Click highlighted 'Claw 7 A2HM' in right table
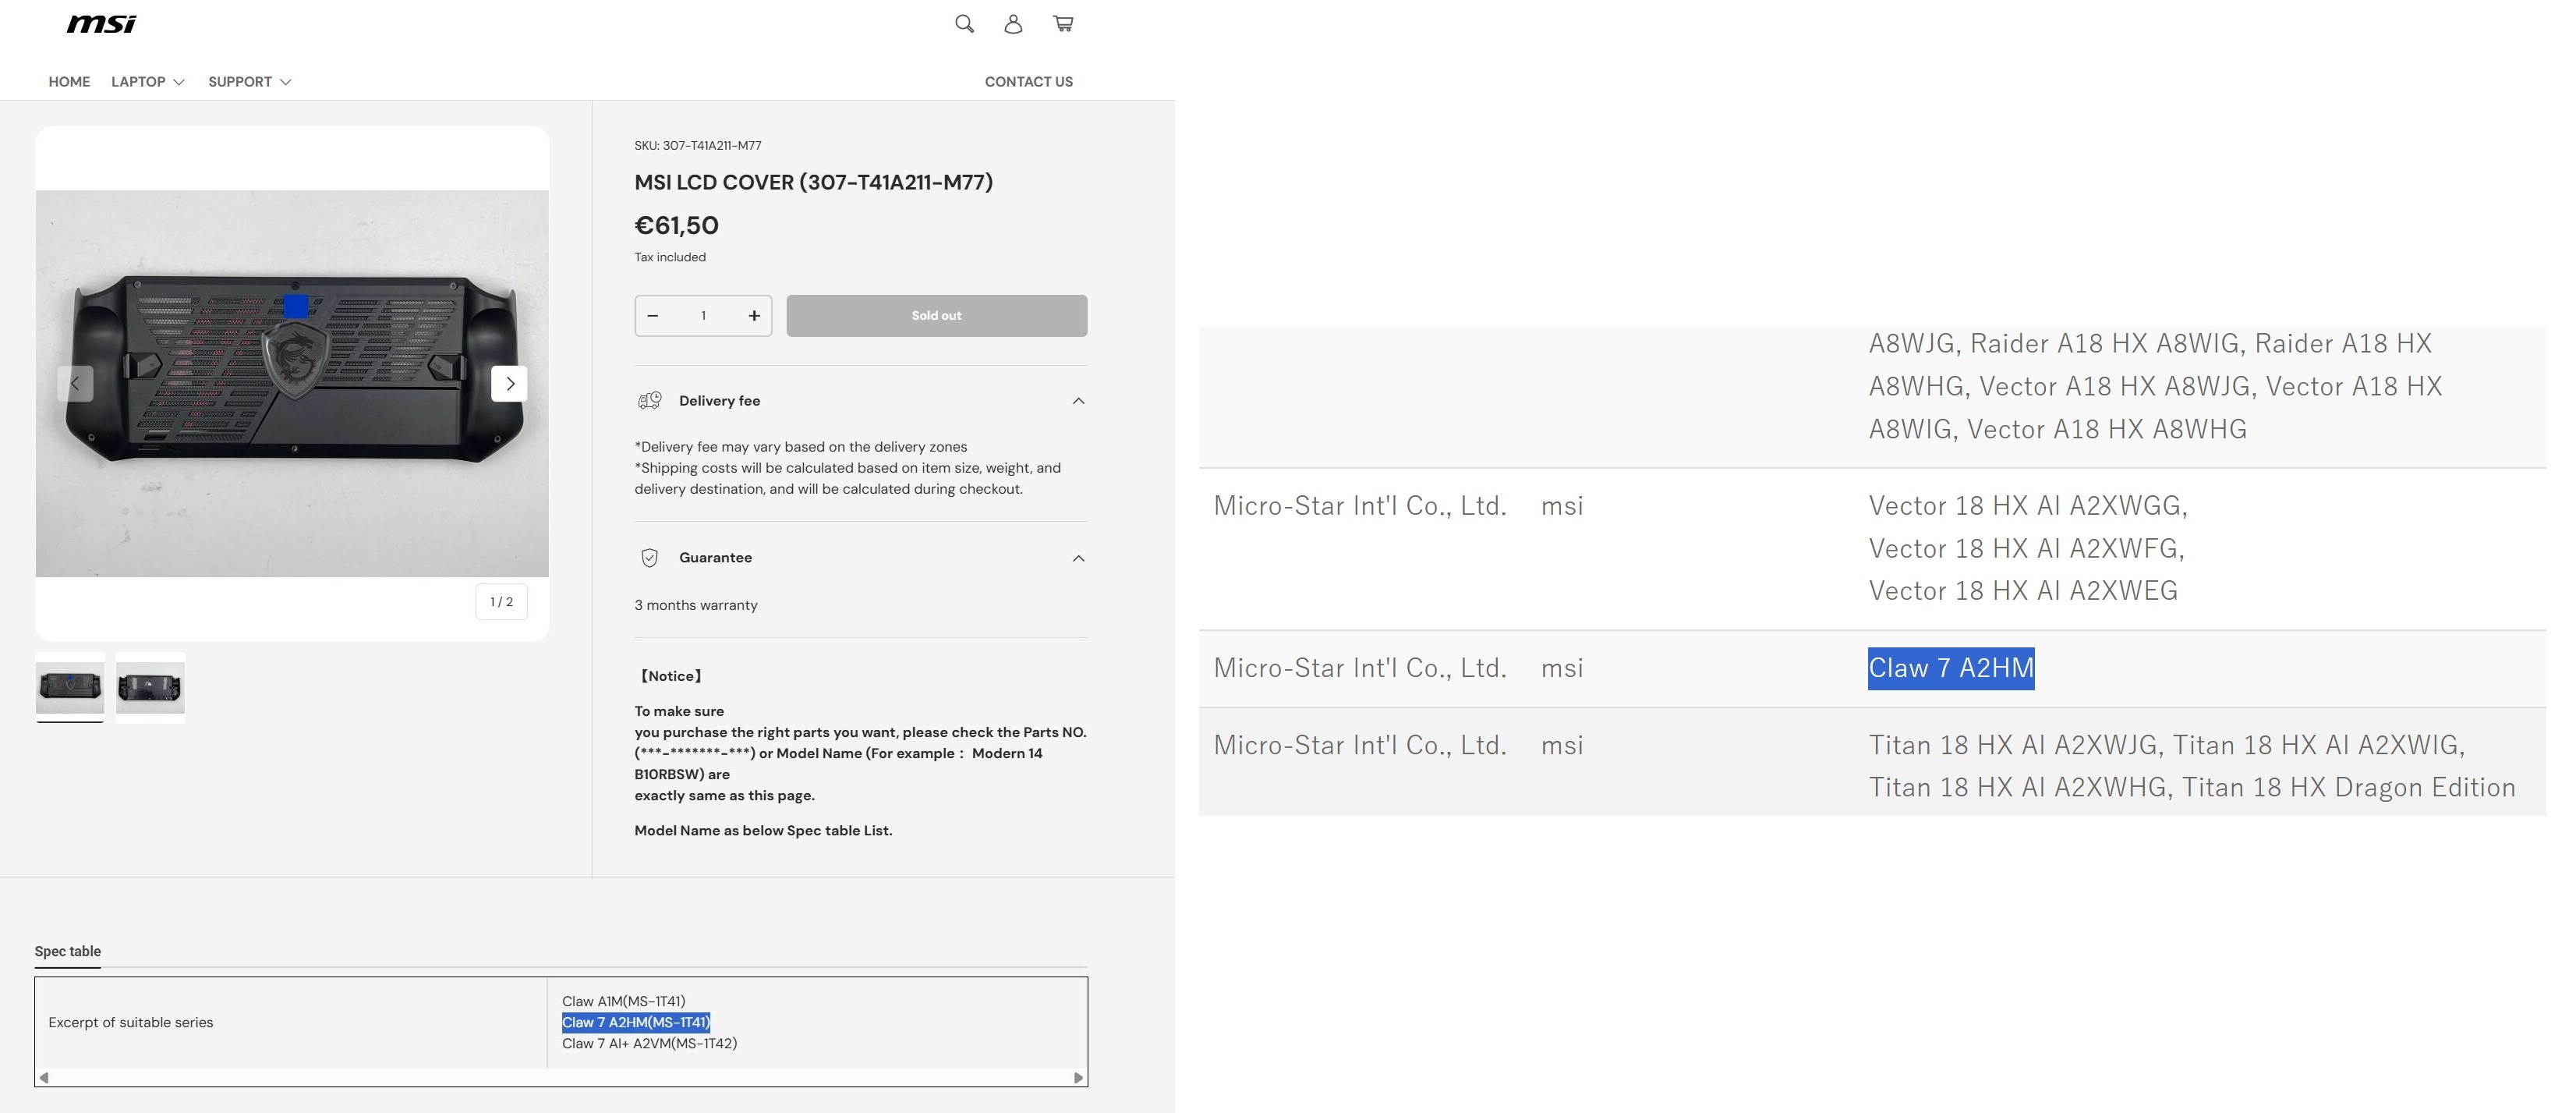This screenshot has height=1113, width=2576. 1951,668
